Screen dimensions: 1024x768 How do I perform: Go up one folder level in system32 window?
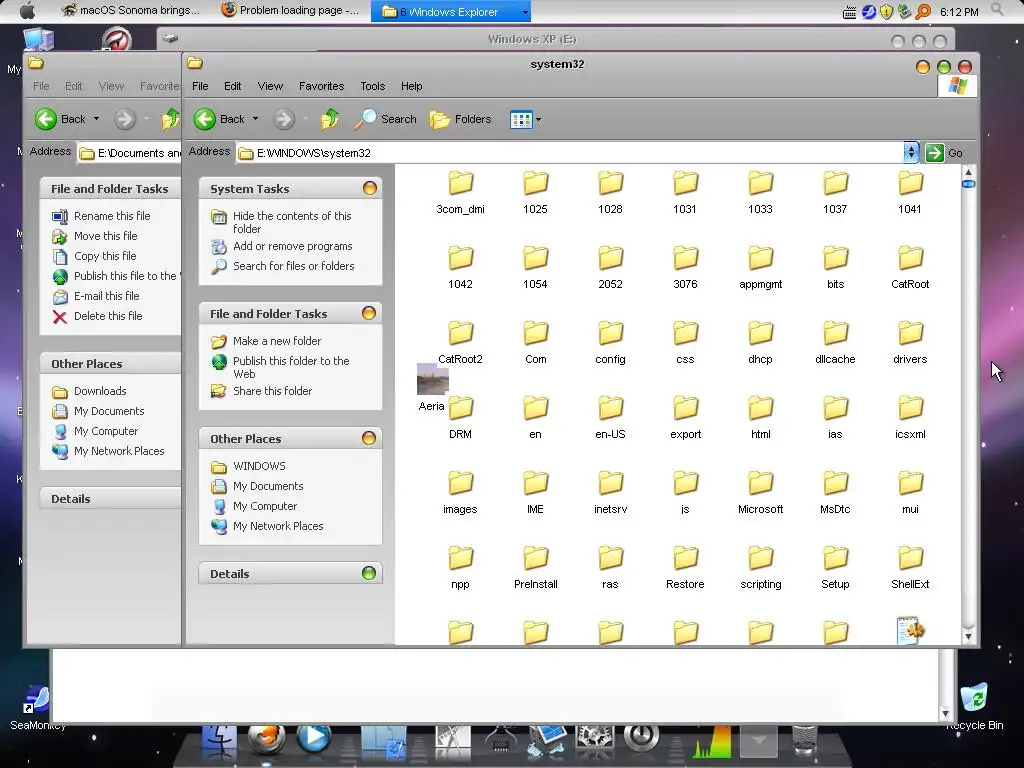(x=330, y=119)
